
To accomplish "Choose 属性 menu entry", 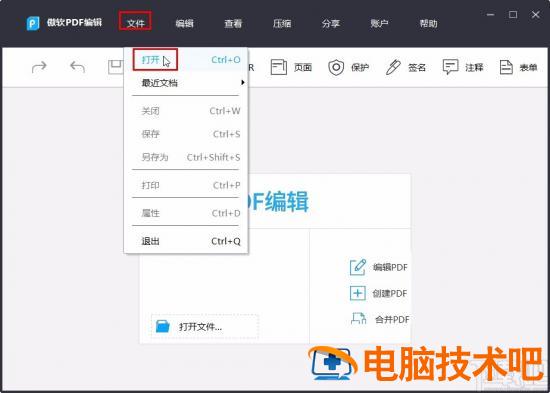I will click(186, 213).
